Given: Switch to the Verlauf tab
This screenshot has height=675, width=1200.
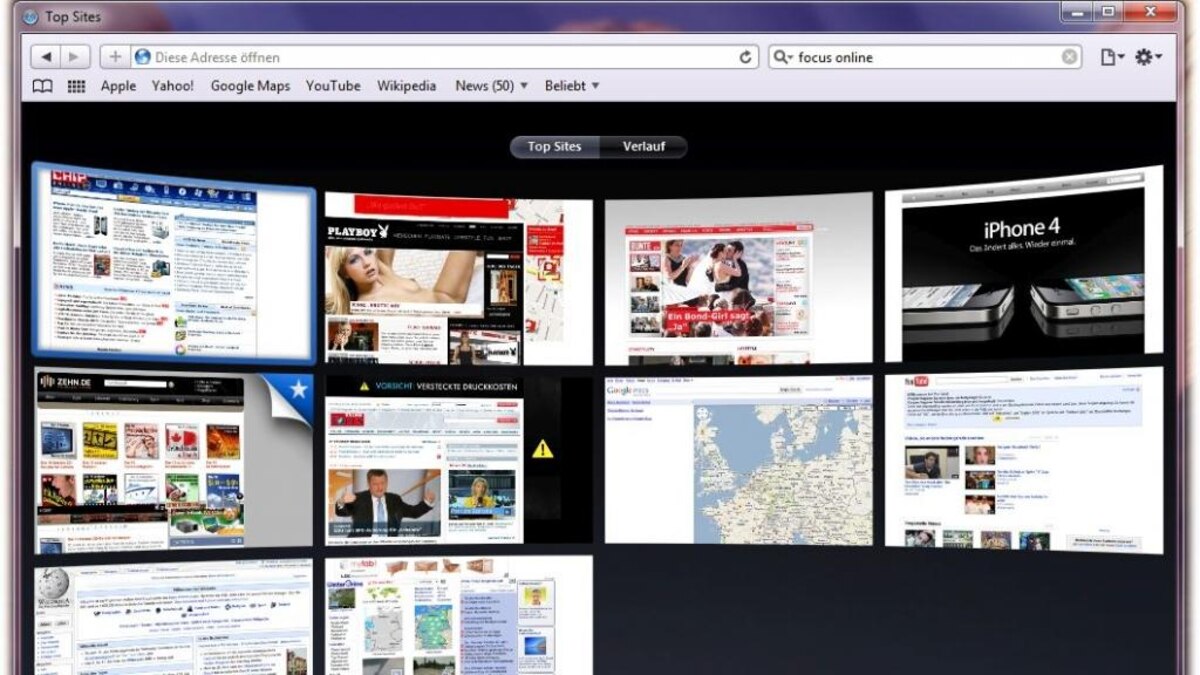Looking at the screenshot, I should pyautogui.click(x=644, y=147).
